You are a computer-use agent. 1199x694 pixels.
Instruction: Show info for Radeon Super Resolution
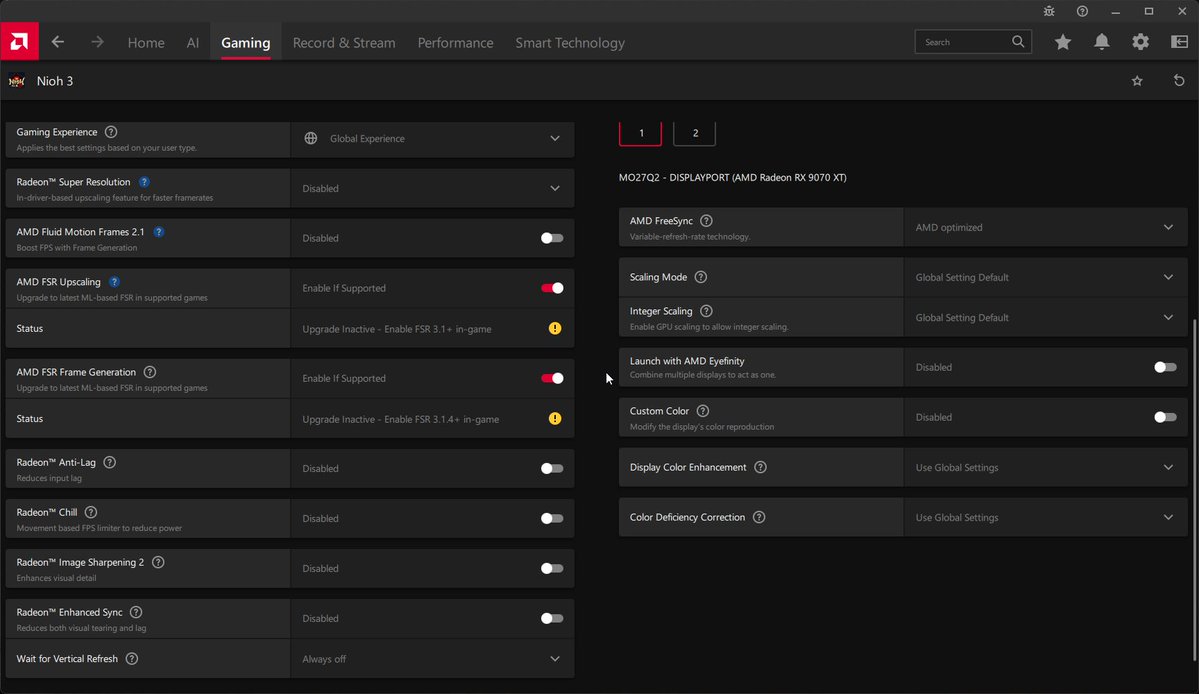(145, 182)
